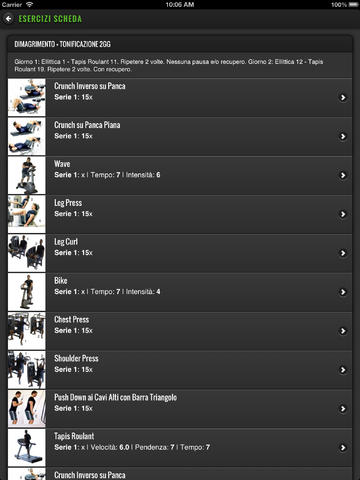Image resolution: width=360 pixels, height=480 pixels.
Task: Select the Leg Curl exercise title
Action: (66, 242)
